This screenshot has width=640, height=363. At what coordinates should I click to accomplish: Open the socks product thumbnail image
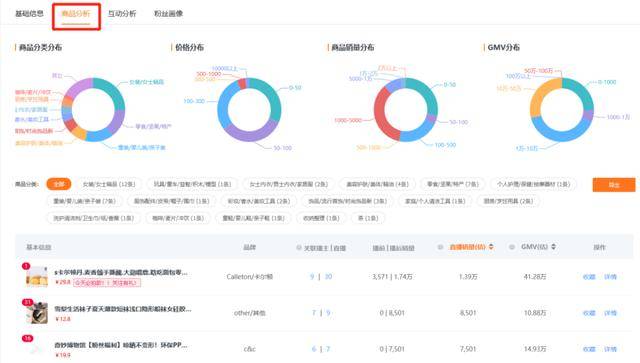[37, 313]
